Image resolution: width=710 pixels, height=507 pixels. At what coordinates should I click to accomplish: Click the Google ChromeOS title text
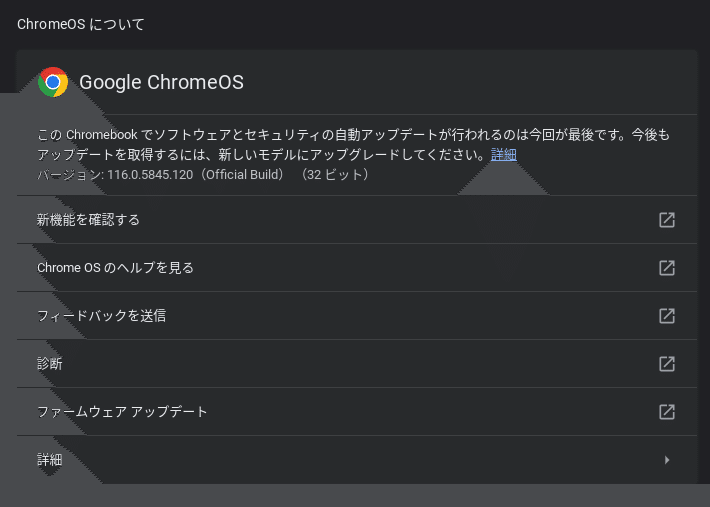click(161, 82)
